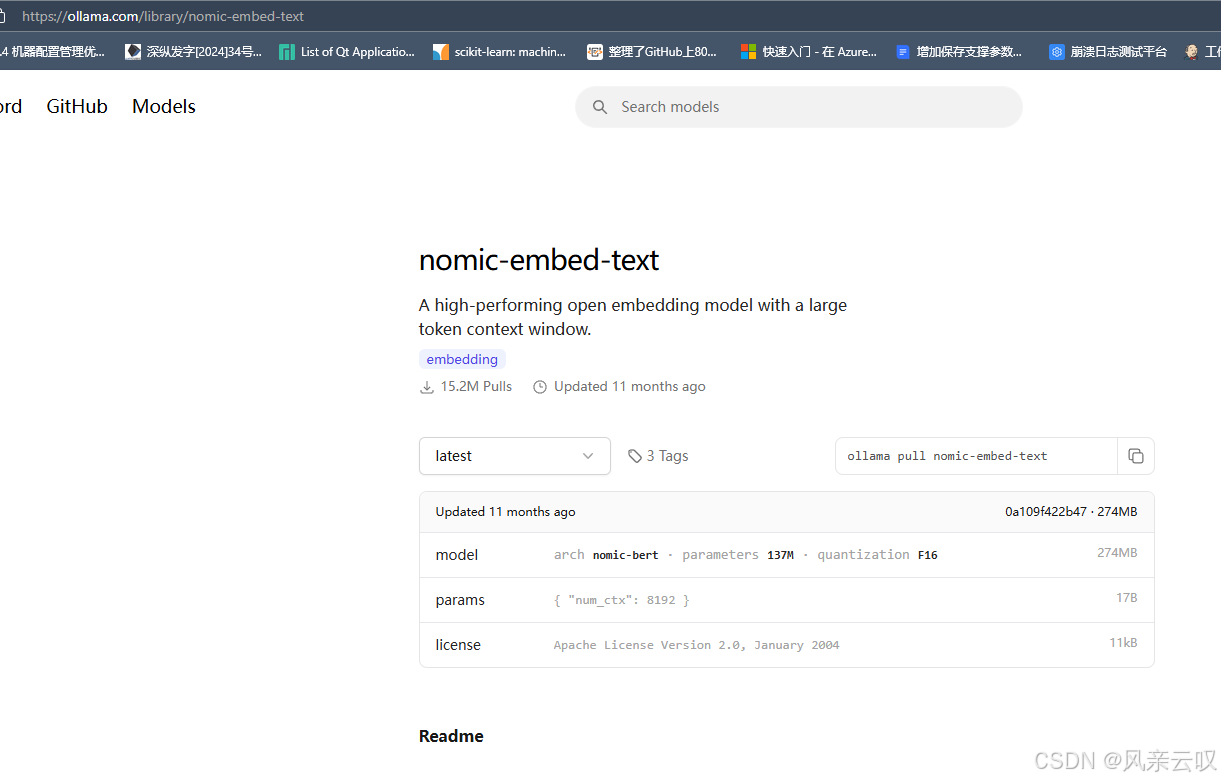The height and width of the screenshot is (780, 1221).
Task: Click the Apache License Version 2.0 text
Action: tap(697, 645)
